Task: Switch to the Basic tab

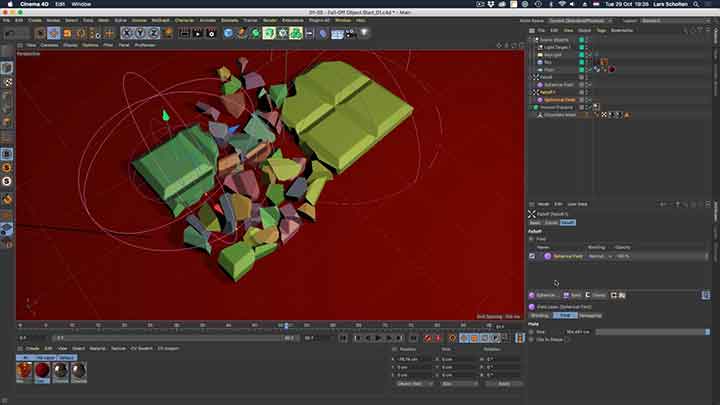Action: point(535,223)
